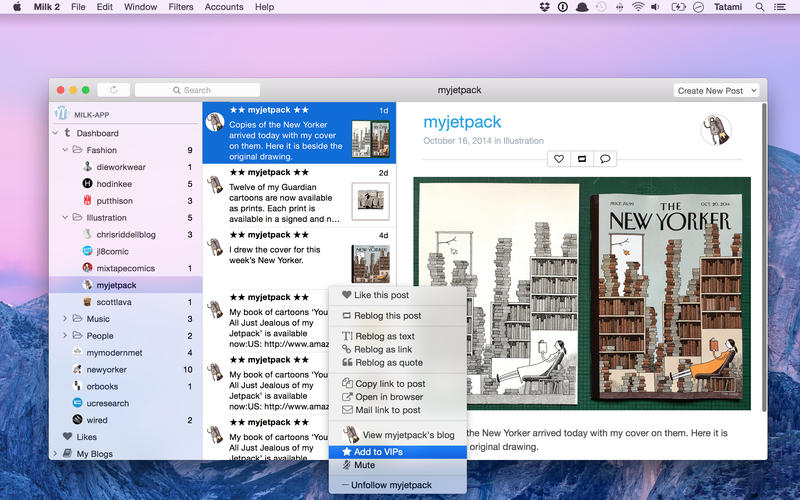The image size is (800, 500).
Task: Open the Create New Post dropdown
Action: pyautogui.click(x=716, y=90)
